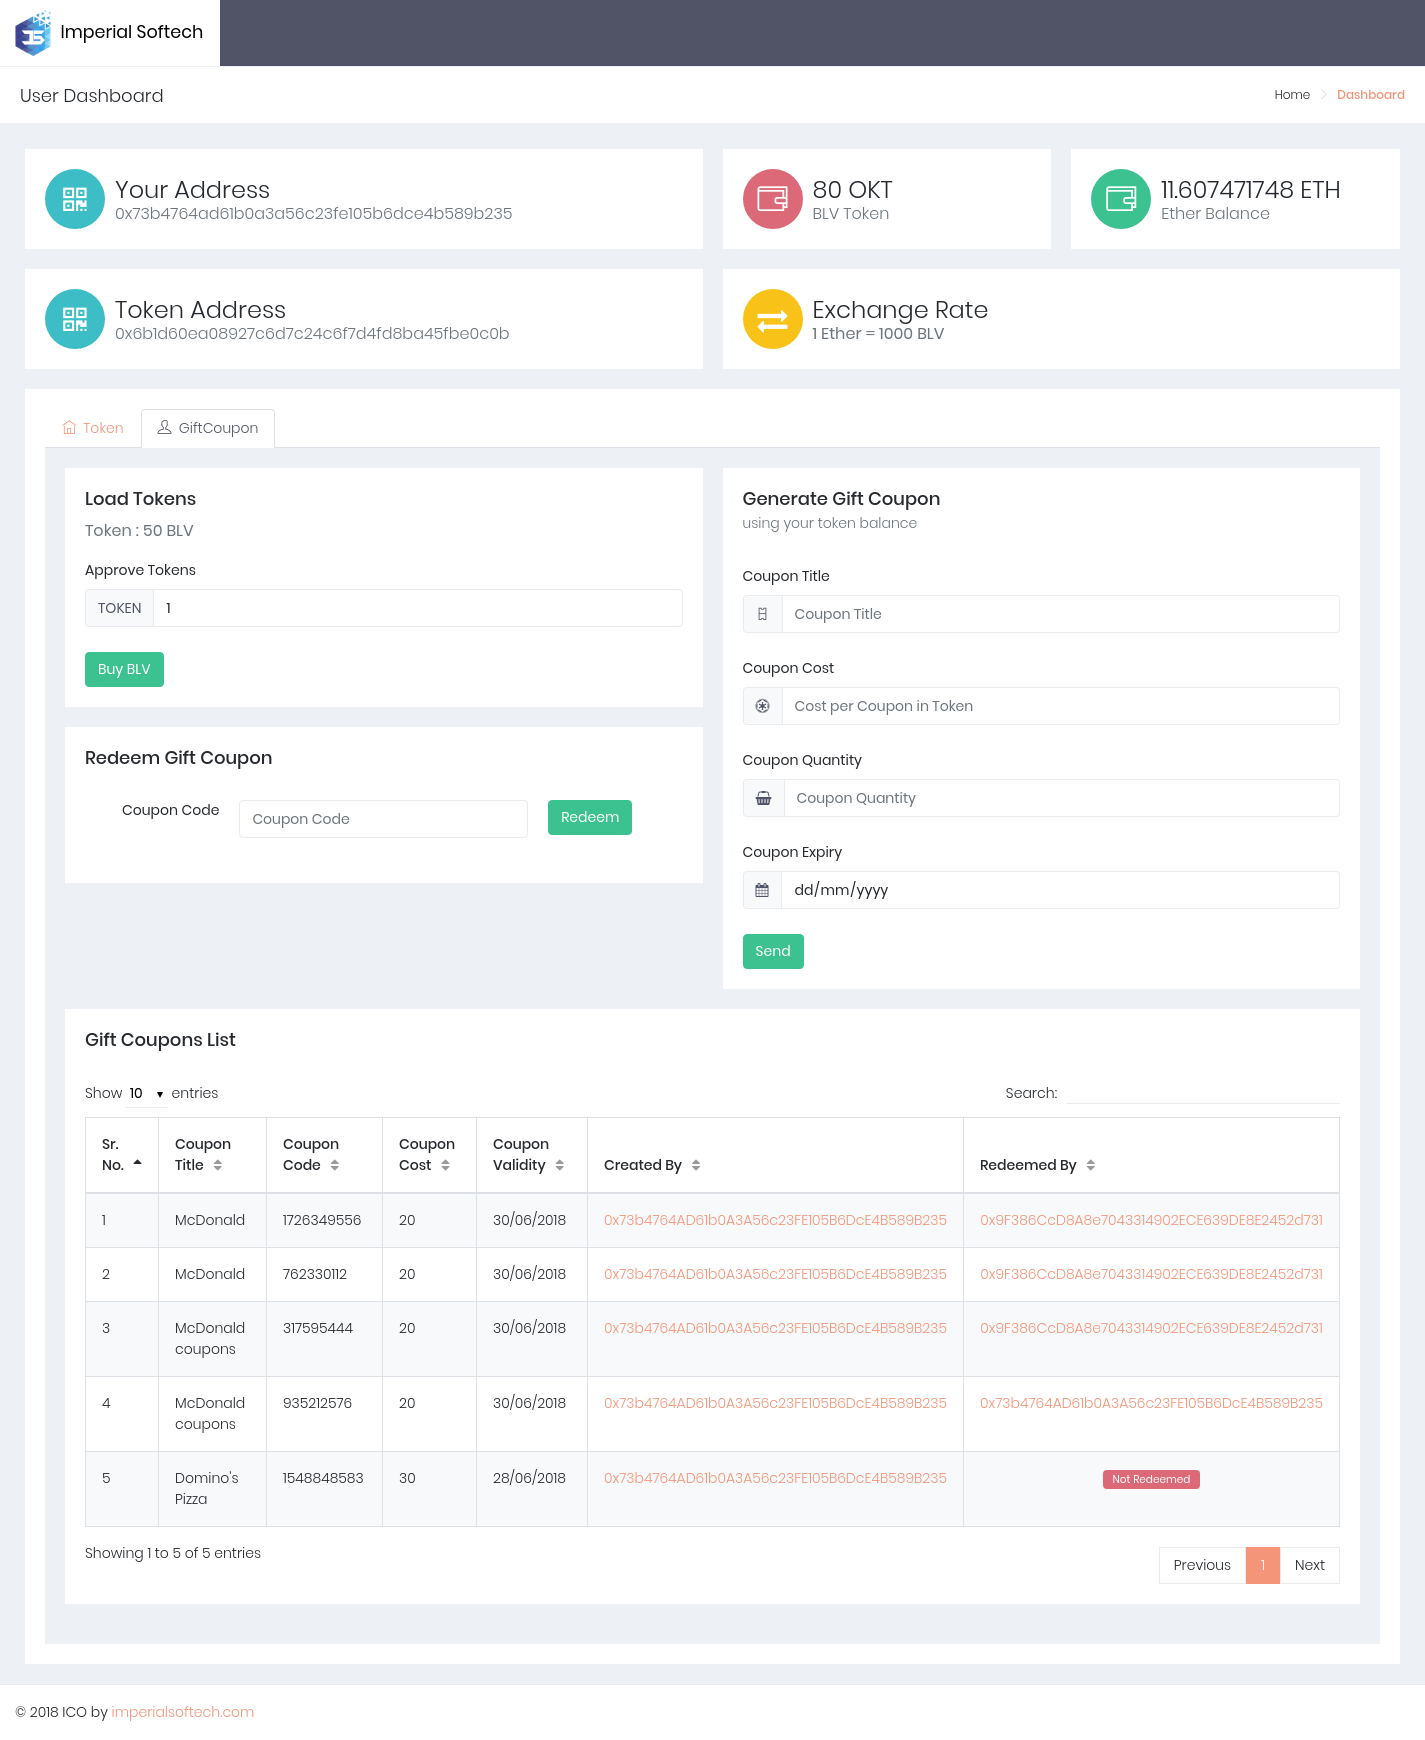Click the TOKEN label addon

(x=120, y=608)
